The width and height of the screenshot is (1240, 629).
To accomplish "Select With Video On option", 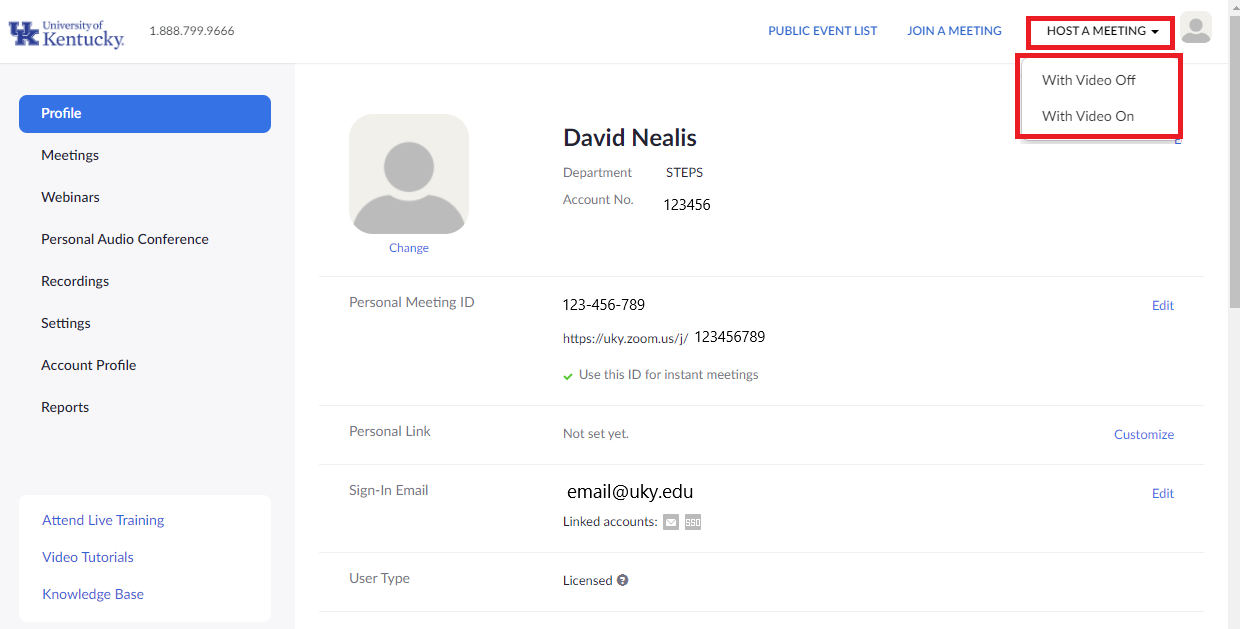I will [1088, 116].
